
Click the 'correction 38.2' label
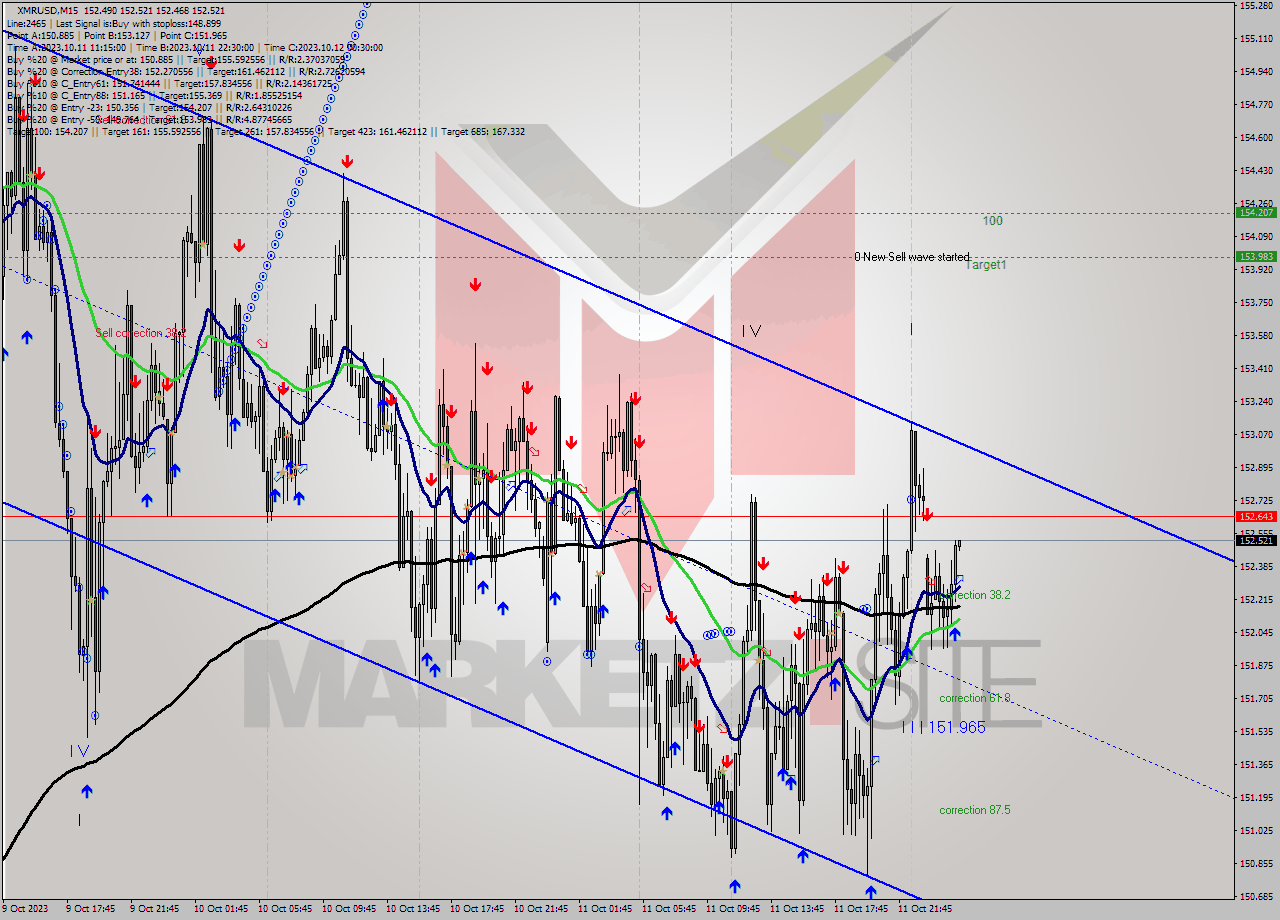click(975, 595)
